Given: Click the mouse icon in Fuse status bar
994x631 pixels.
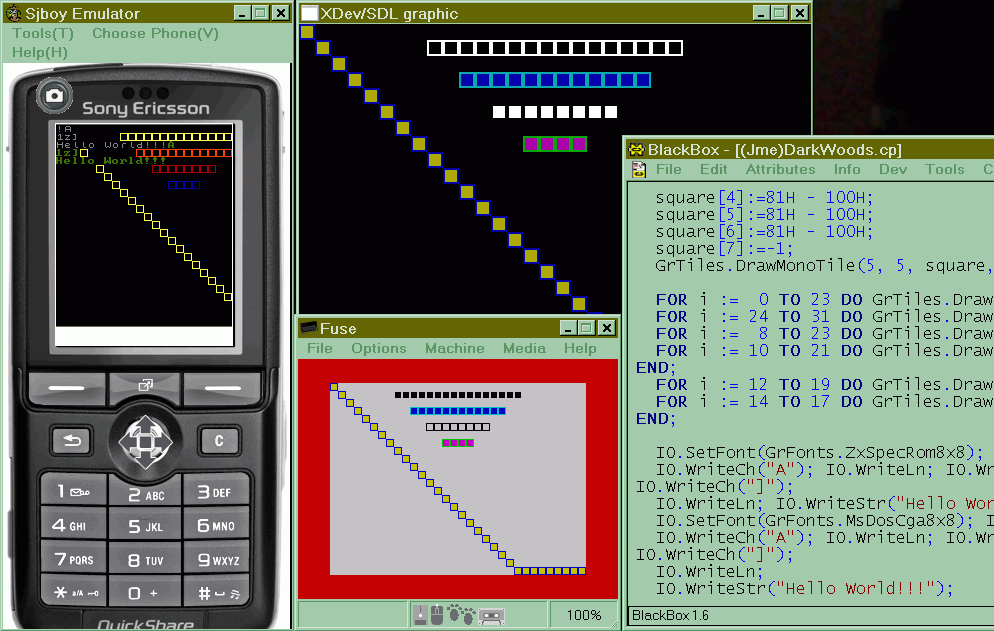Looking at the screenshot, I should tap(437, 615).
